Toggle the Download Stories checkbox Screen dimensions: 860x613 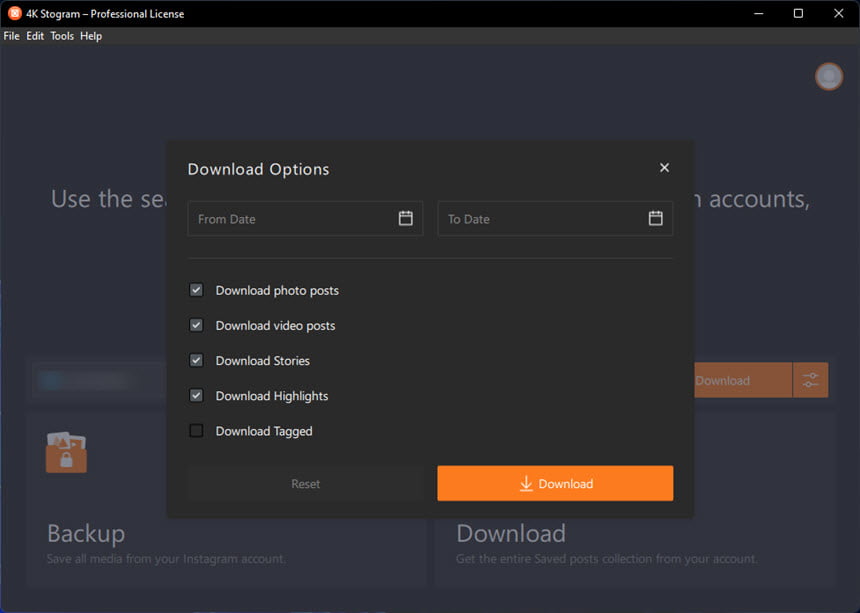pyautogui.click(x=196, y=360)
